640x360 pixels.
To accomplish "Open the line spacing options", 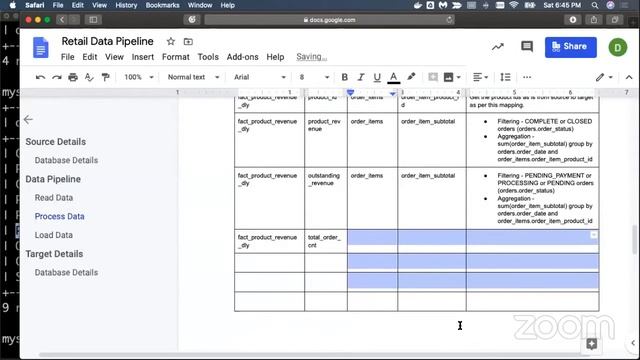I will point(505,77).
